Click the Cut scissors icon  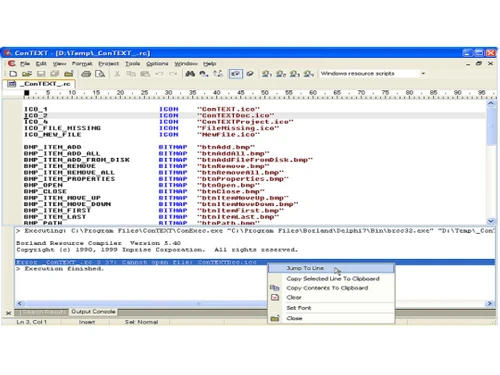[117, 74]
